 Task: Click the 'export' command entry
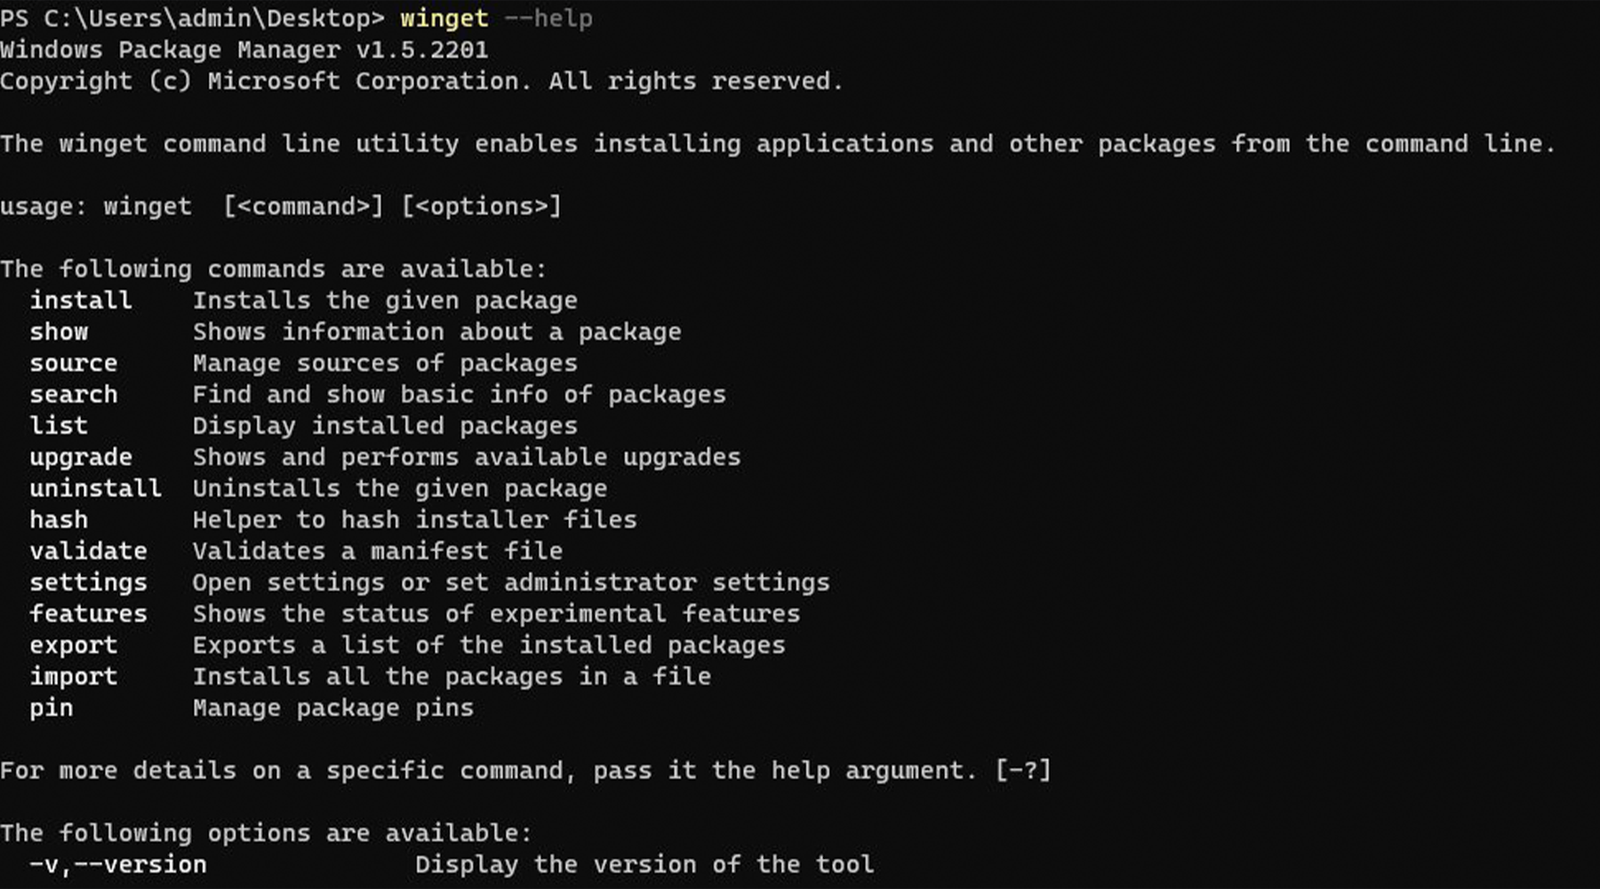pos(73,645)
